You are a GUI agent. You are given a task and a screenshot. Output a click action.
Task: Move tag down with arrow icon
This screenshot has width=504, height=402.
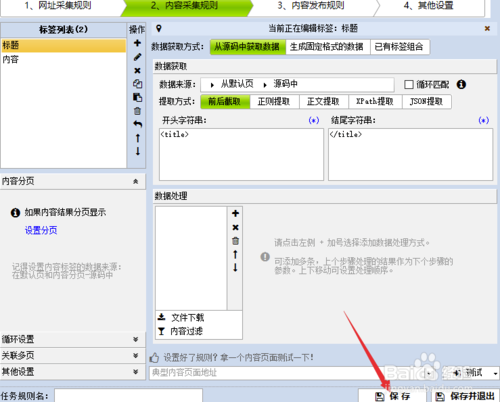(138, 151)
